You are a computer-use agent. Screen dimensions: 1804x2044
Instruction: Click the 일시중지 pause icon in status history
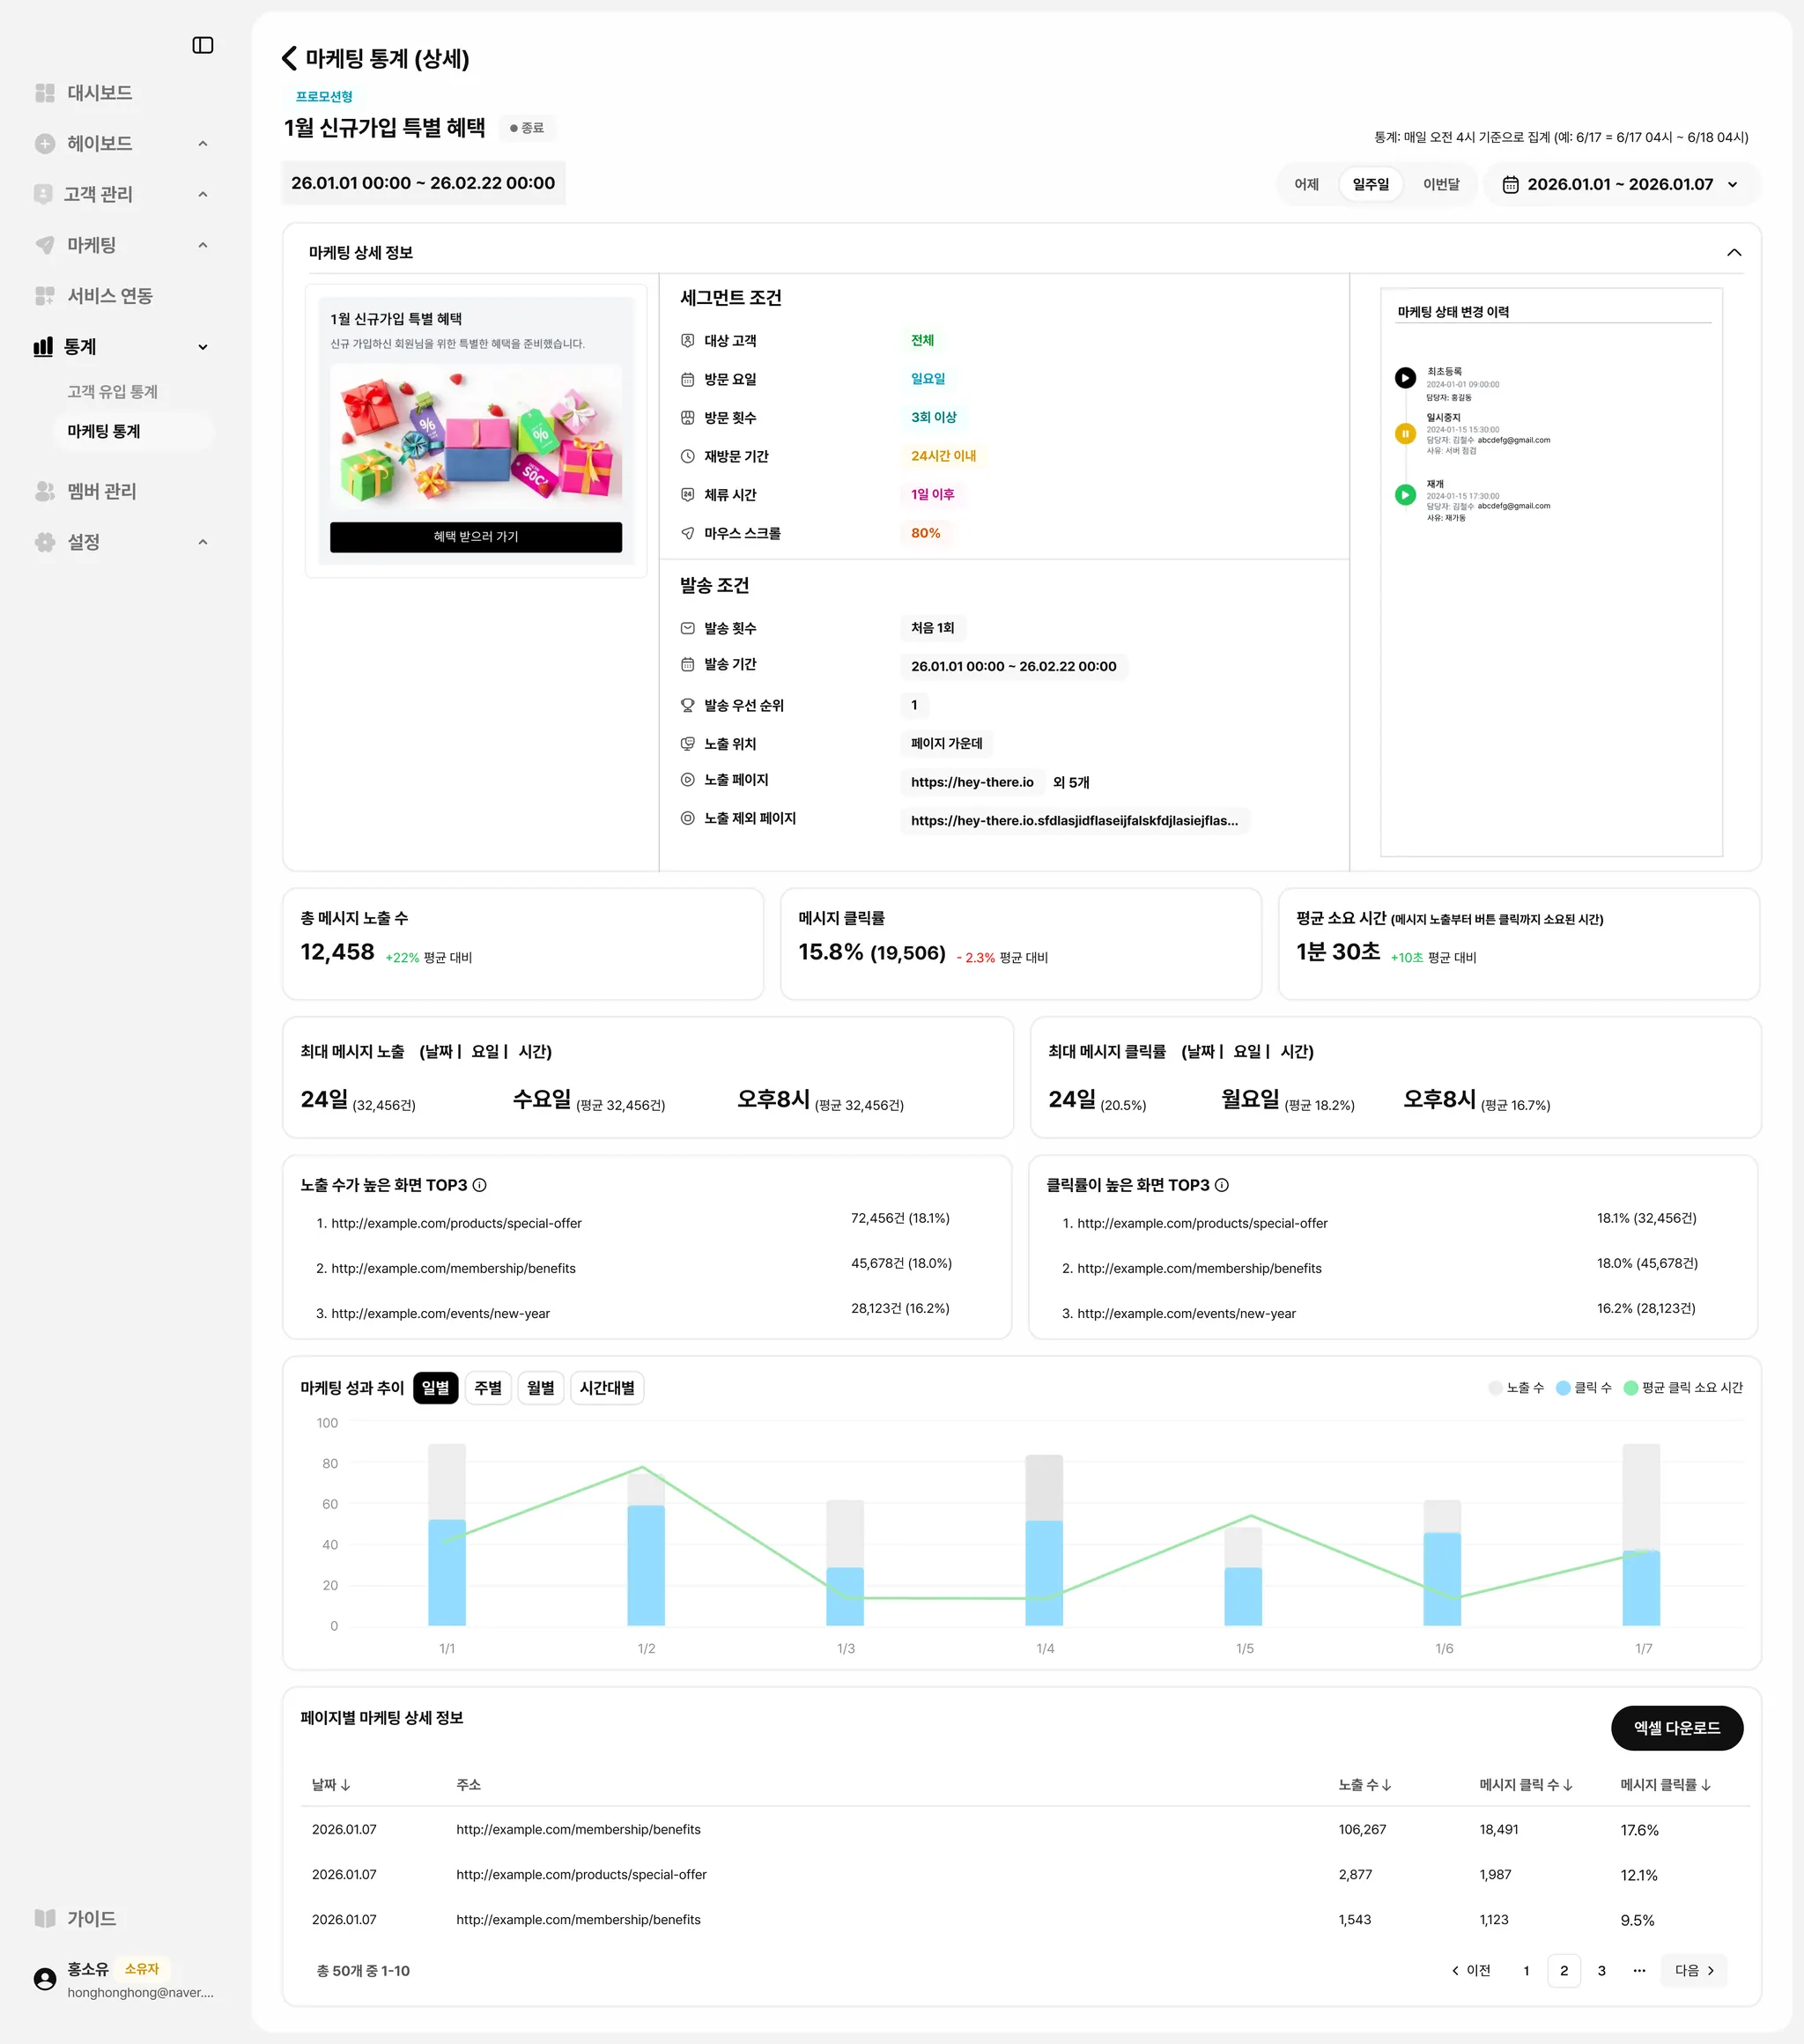(x=1405, y=434)
